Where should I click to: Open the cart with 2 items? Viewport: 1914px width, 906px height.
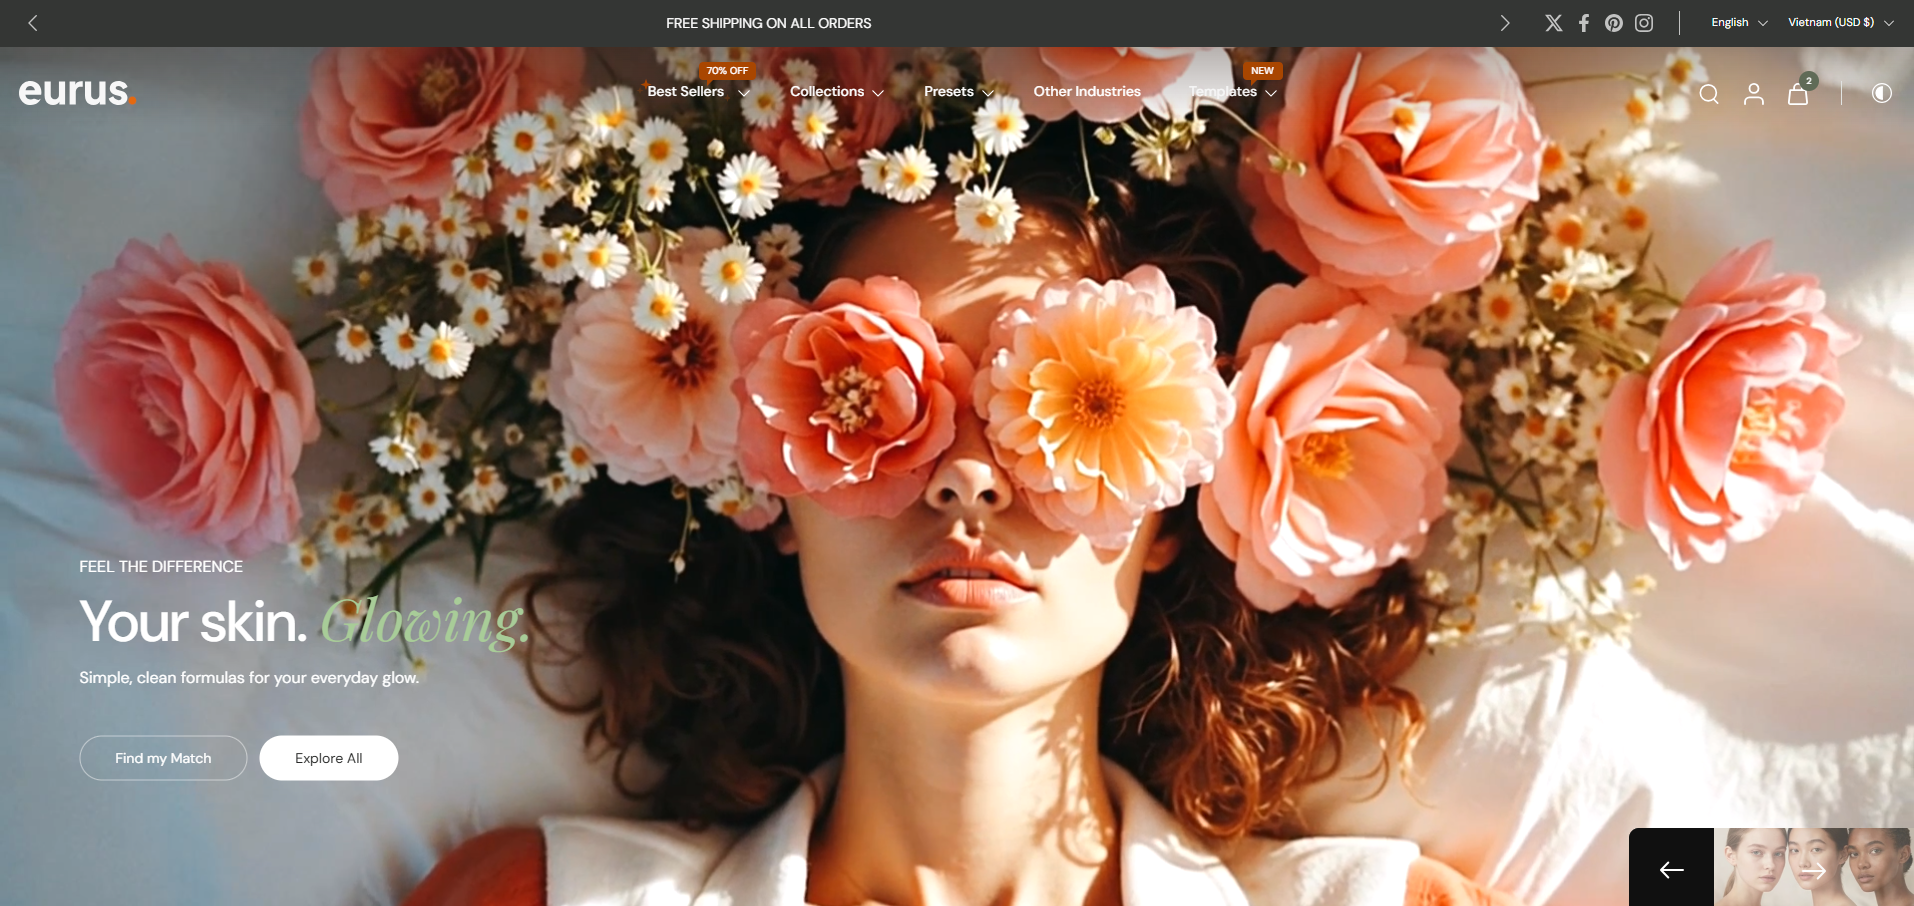click(x=1798, y=94)
